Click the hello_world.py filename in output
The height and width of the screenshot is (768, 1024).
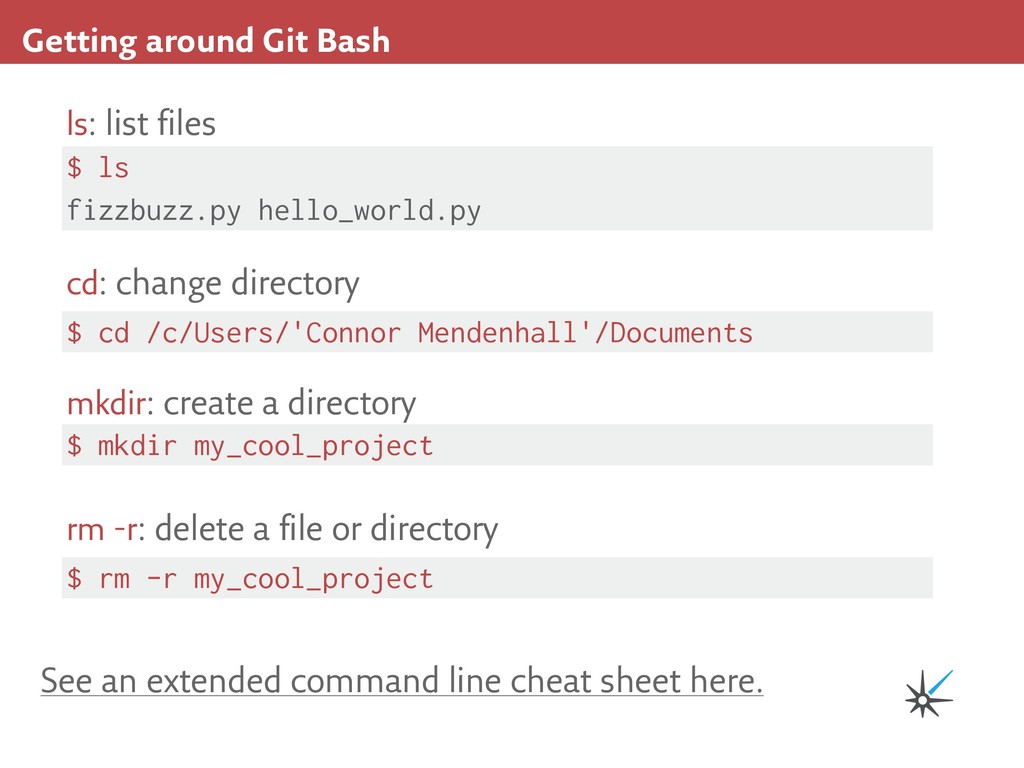(x=369, y=211)
